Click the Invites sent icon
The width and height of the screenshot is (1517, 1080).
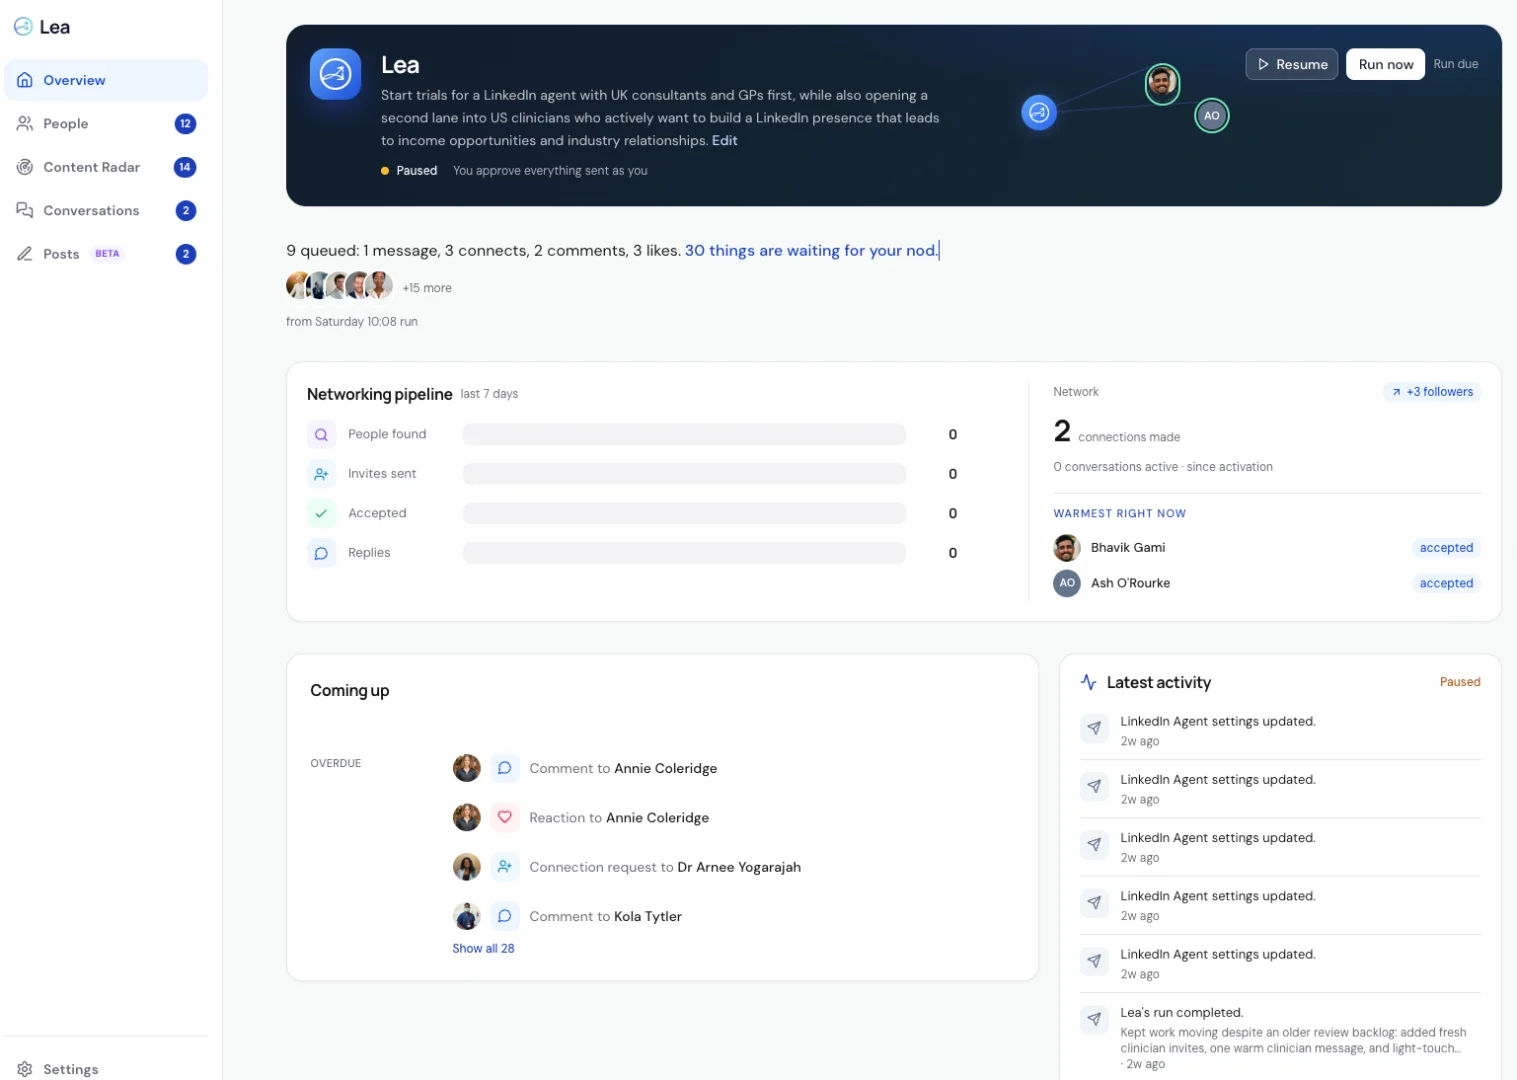coord(321,474)
